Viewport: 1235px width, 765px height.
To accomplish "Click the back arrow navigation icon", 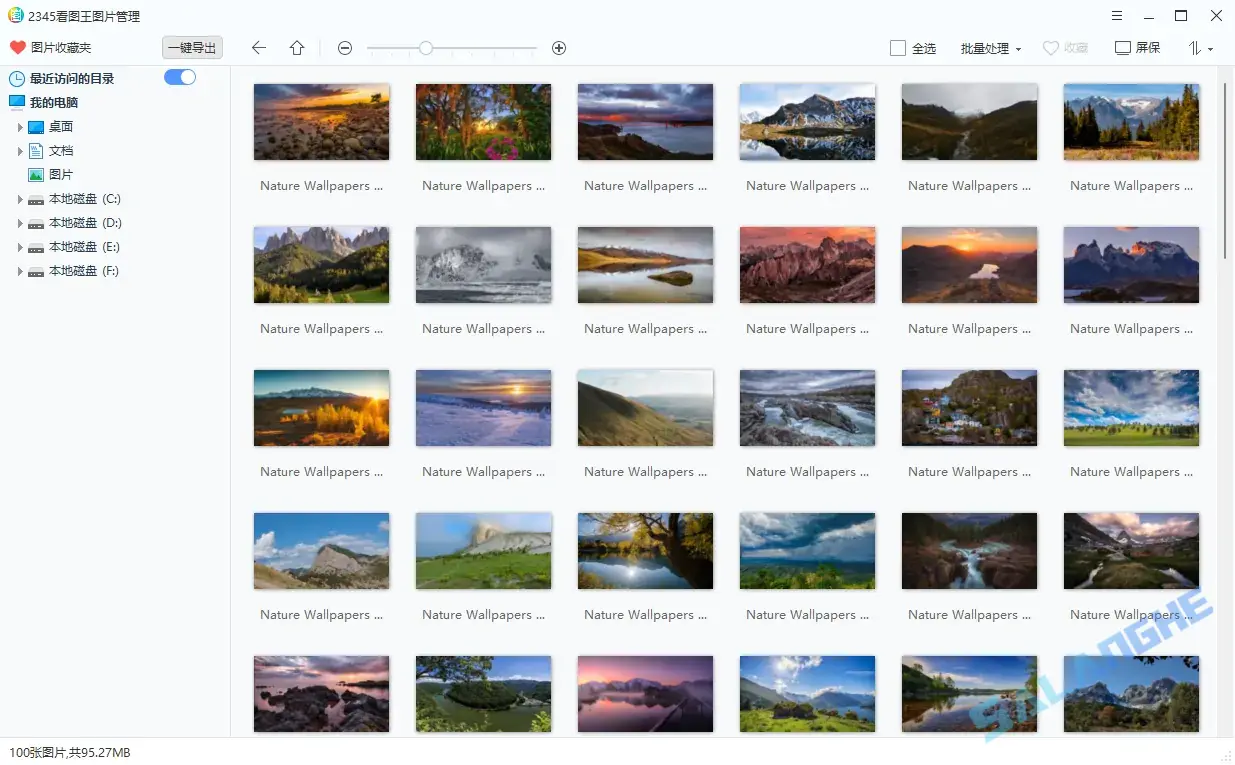I will tap(259, 48).
